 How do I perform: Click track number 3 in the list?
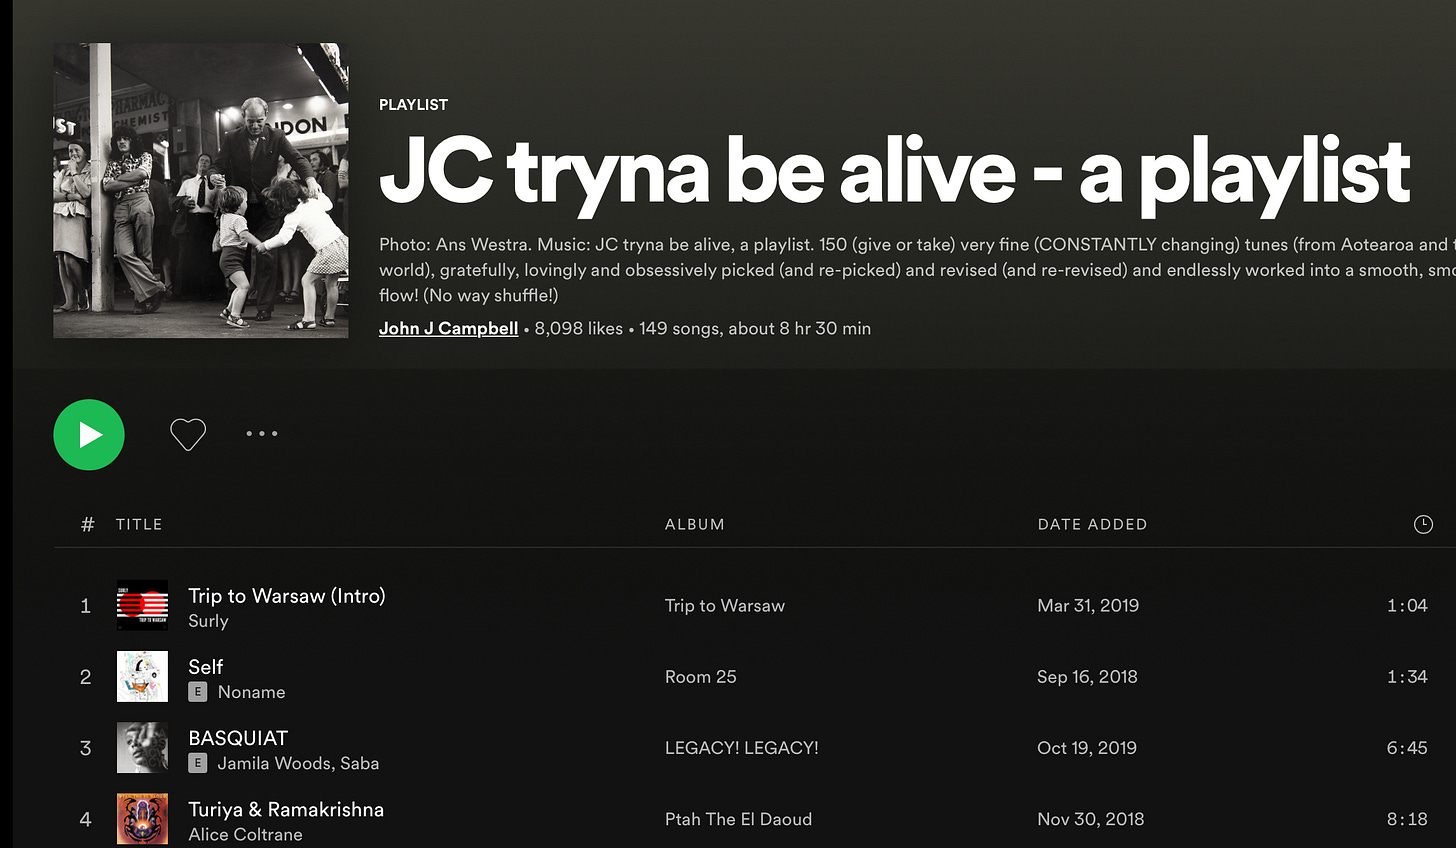click(86, 748)
